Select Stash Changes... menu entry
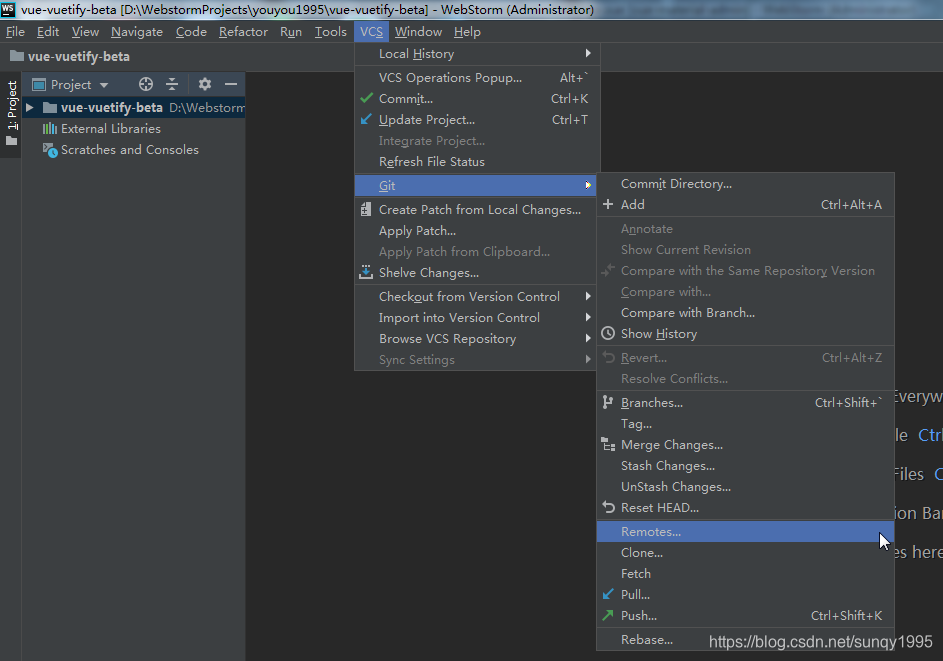Viewport: 943px width, 661px height. click(745, 466)
